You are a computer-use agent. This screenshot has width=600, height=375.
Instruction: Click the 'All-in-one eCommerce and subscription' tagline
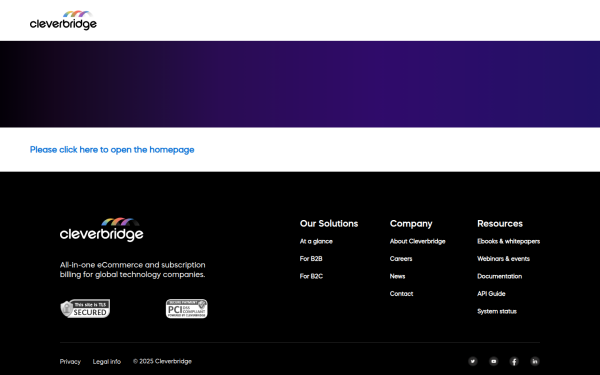click(x=132, y=270)
